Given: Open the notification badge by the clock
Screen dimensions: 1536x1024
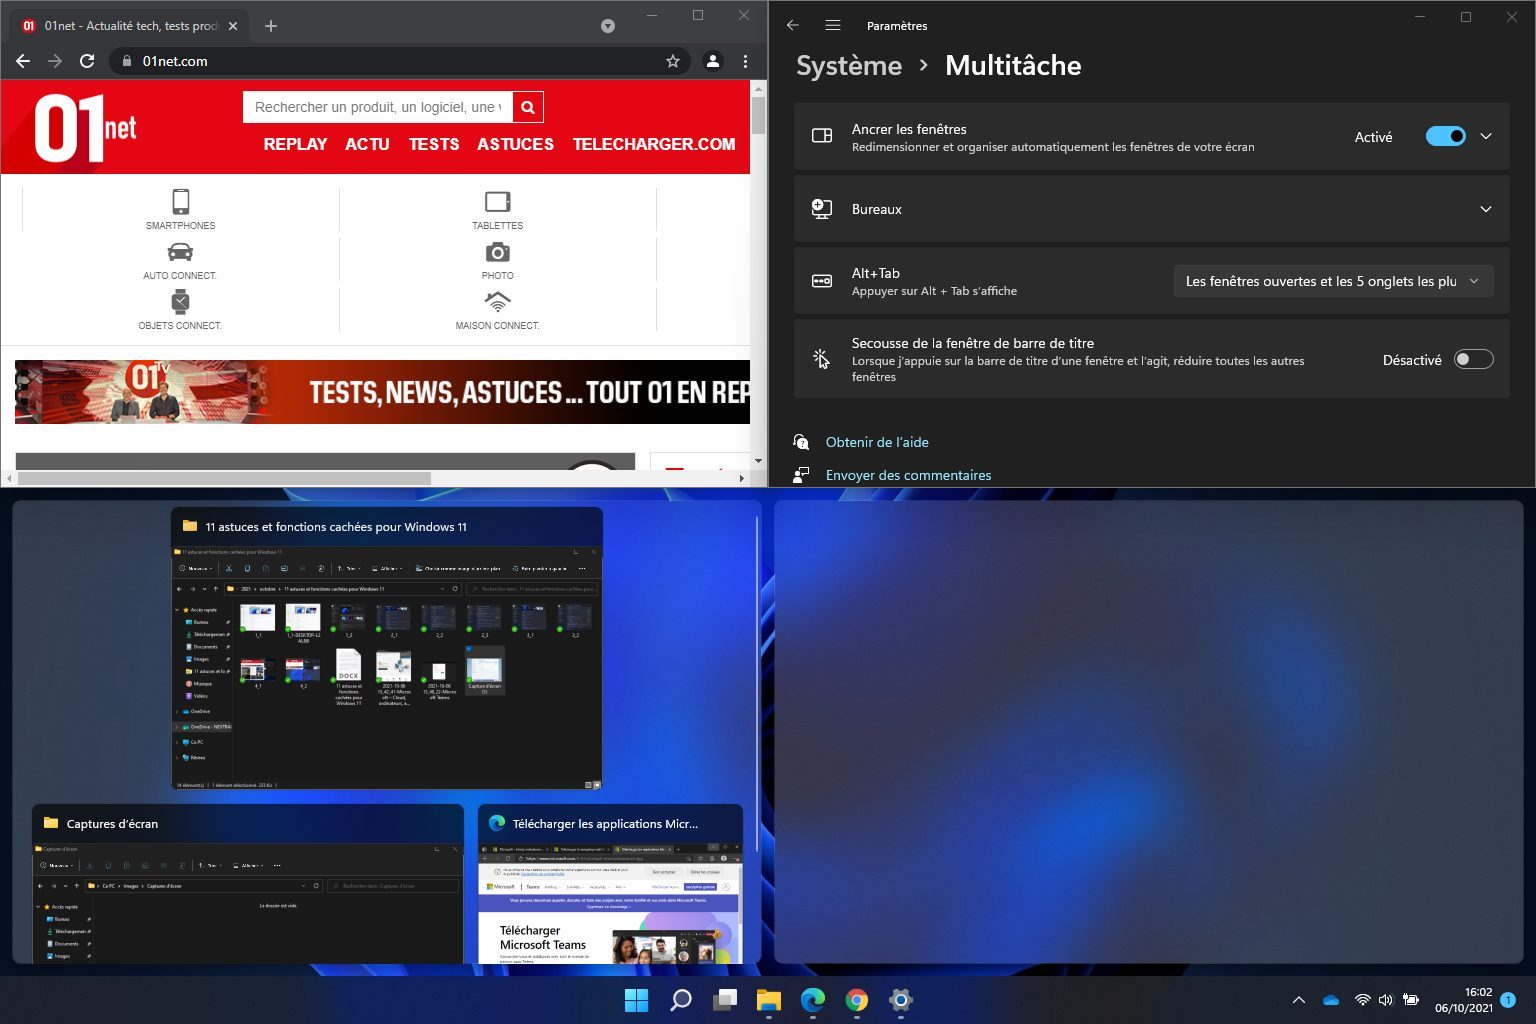Looking at the screenshot, I should (x=1509, y=1000).
